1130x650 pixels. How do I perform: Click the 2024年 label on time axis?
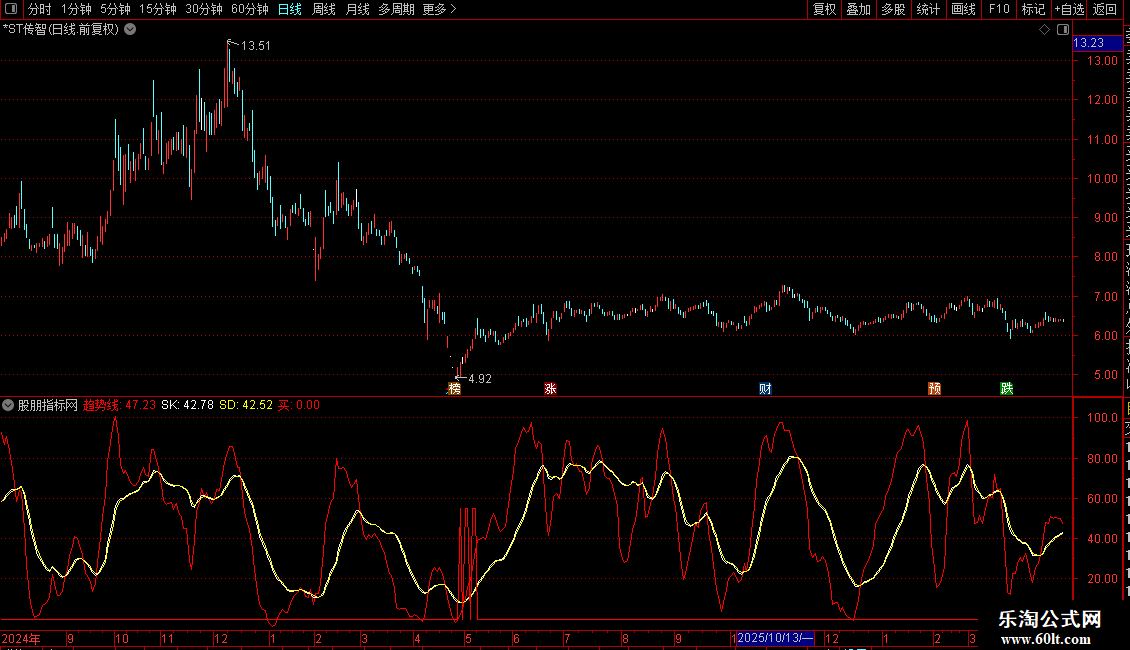(21, 638)
